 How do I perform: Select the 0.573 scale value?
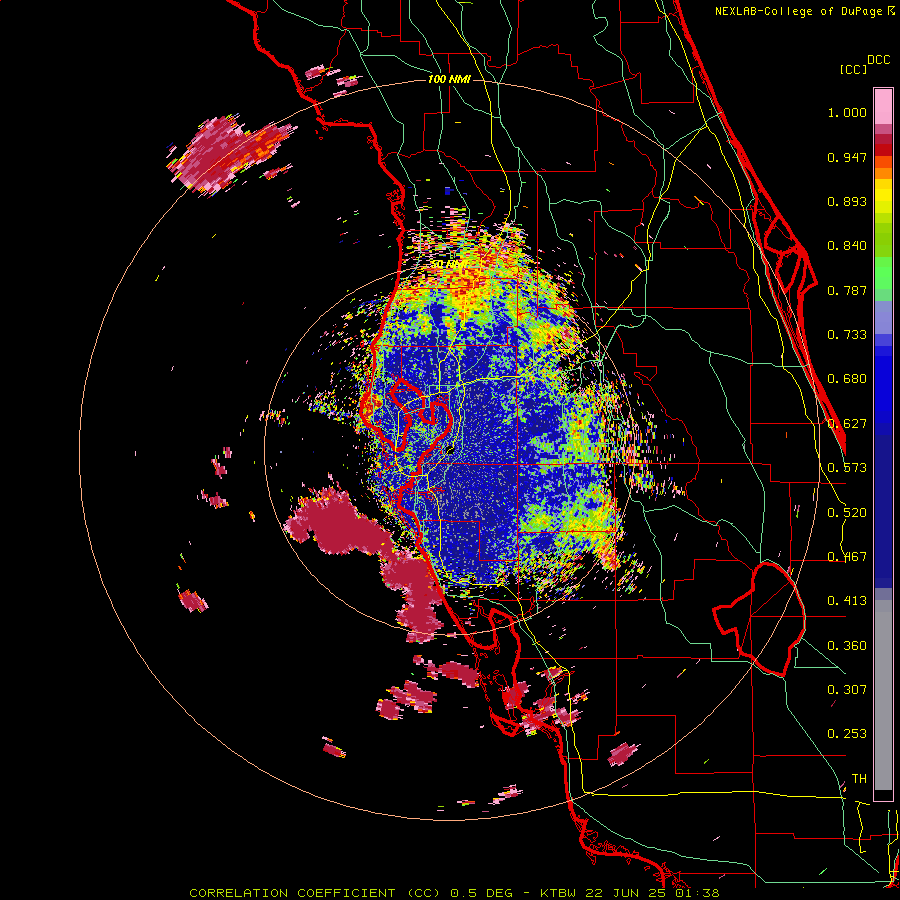pyautogui.click(x=847, y=468)
